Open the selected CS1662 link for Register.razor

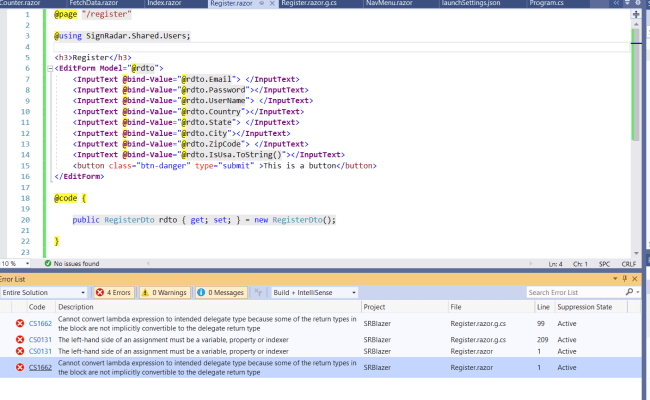tap(40, 368)
